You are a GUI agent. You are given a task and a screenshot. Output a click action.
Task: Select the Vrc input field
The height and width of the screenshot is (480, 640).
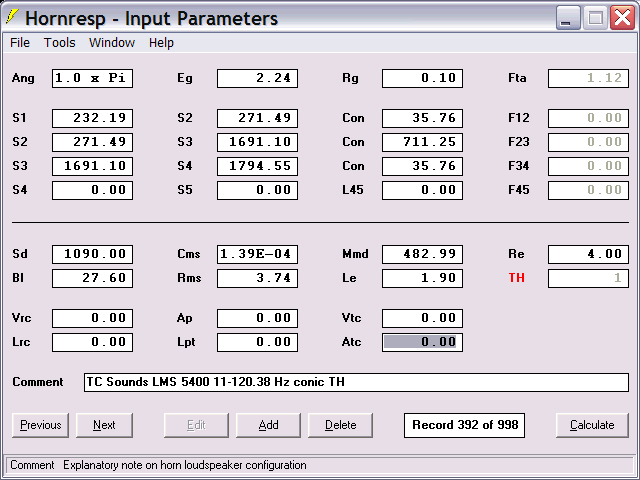pyautogui.click(x=92, y=318)
